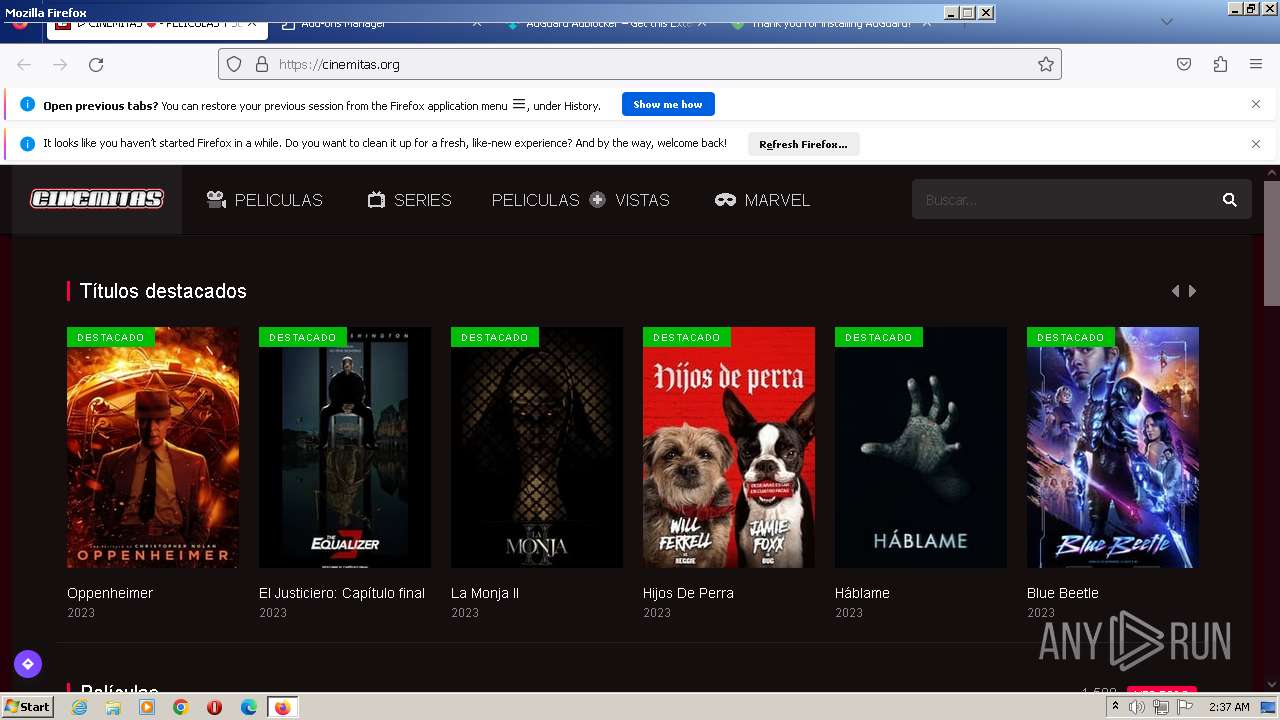
Task: Show site security padlock info
Action: 262,64
